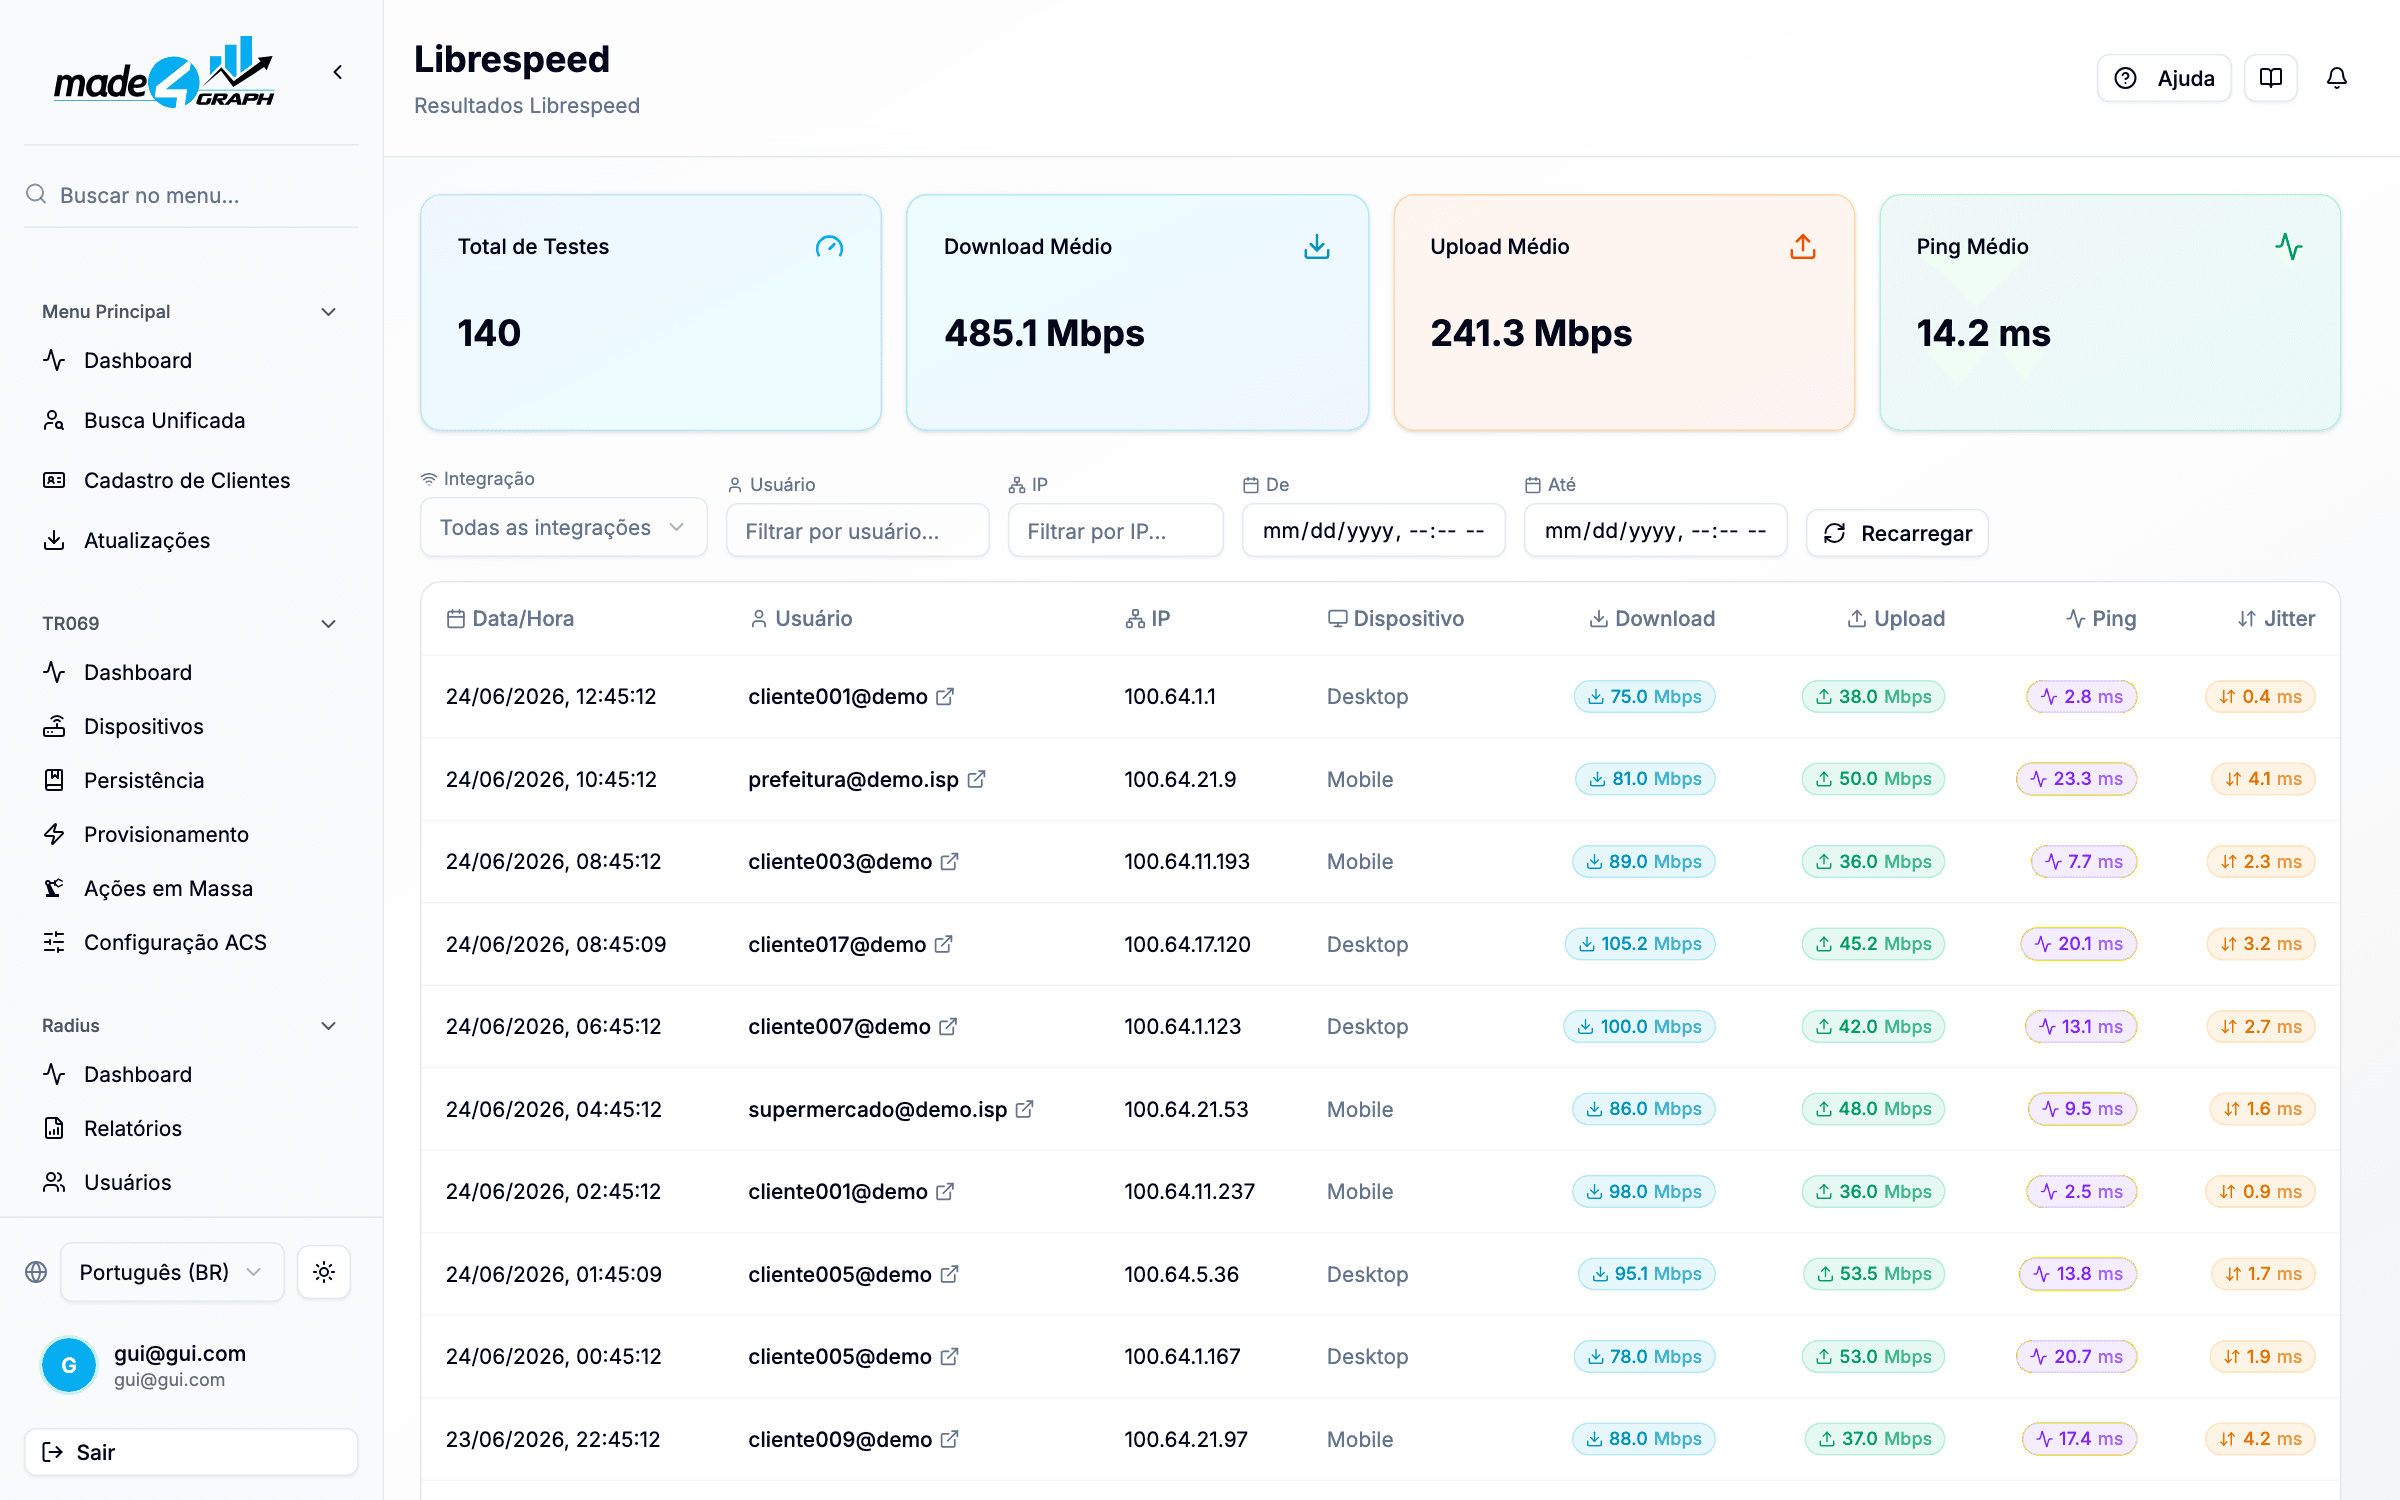Click the Jitter column header
This screenshot has width=2400, height=1500.
click(2276, 619)
